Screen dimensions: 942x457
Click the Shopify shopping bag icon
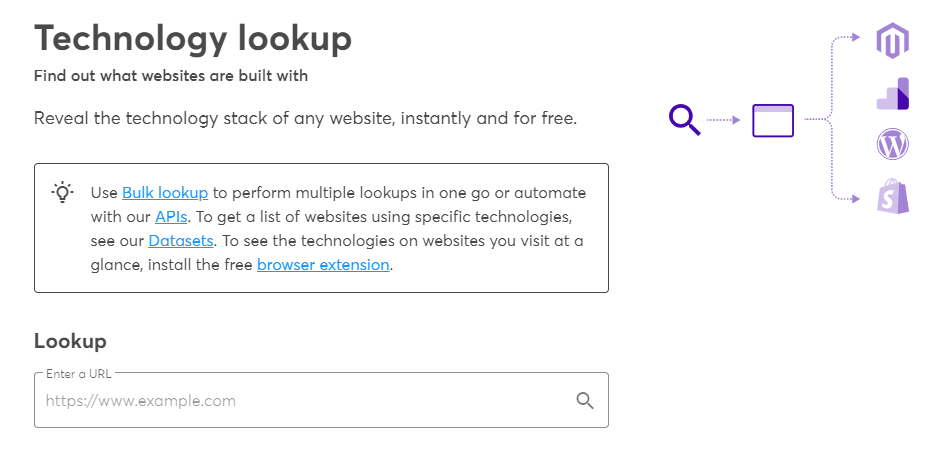pos(892,197)
